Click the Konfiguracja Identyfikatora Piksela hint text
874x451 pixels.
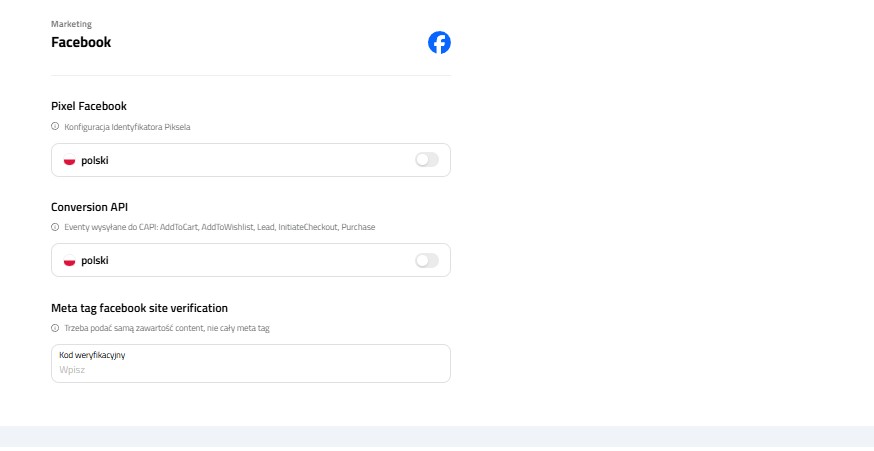coord(127,127)
